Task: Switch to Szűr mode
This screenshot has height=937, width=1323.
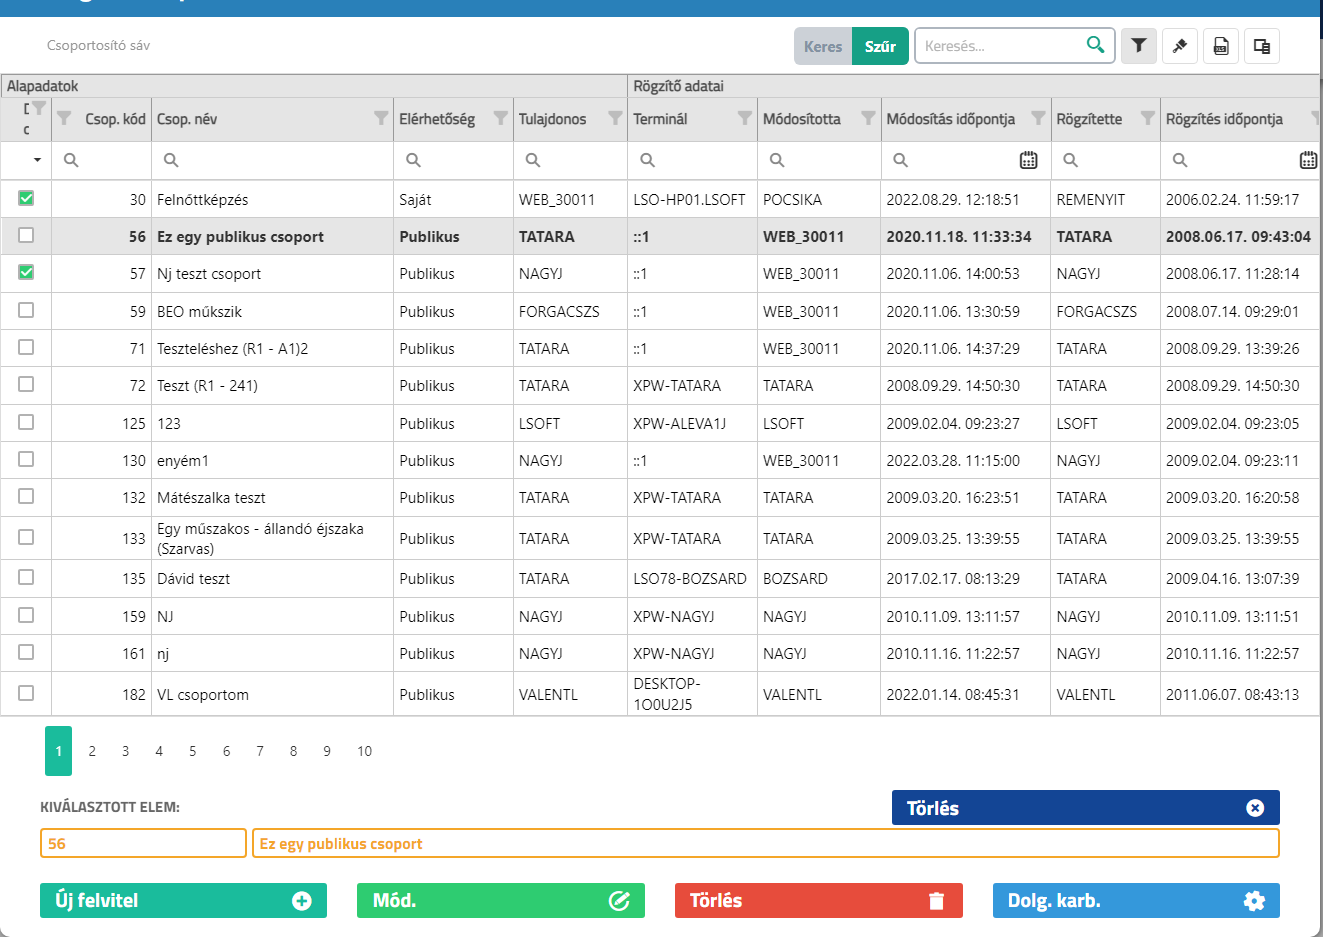Action: tap(880, 46)
